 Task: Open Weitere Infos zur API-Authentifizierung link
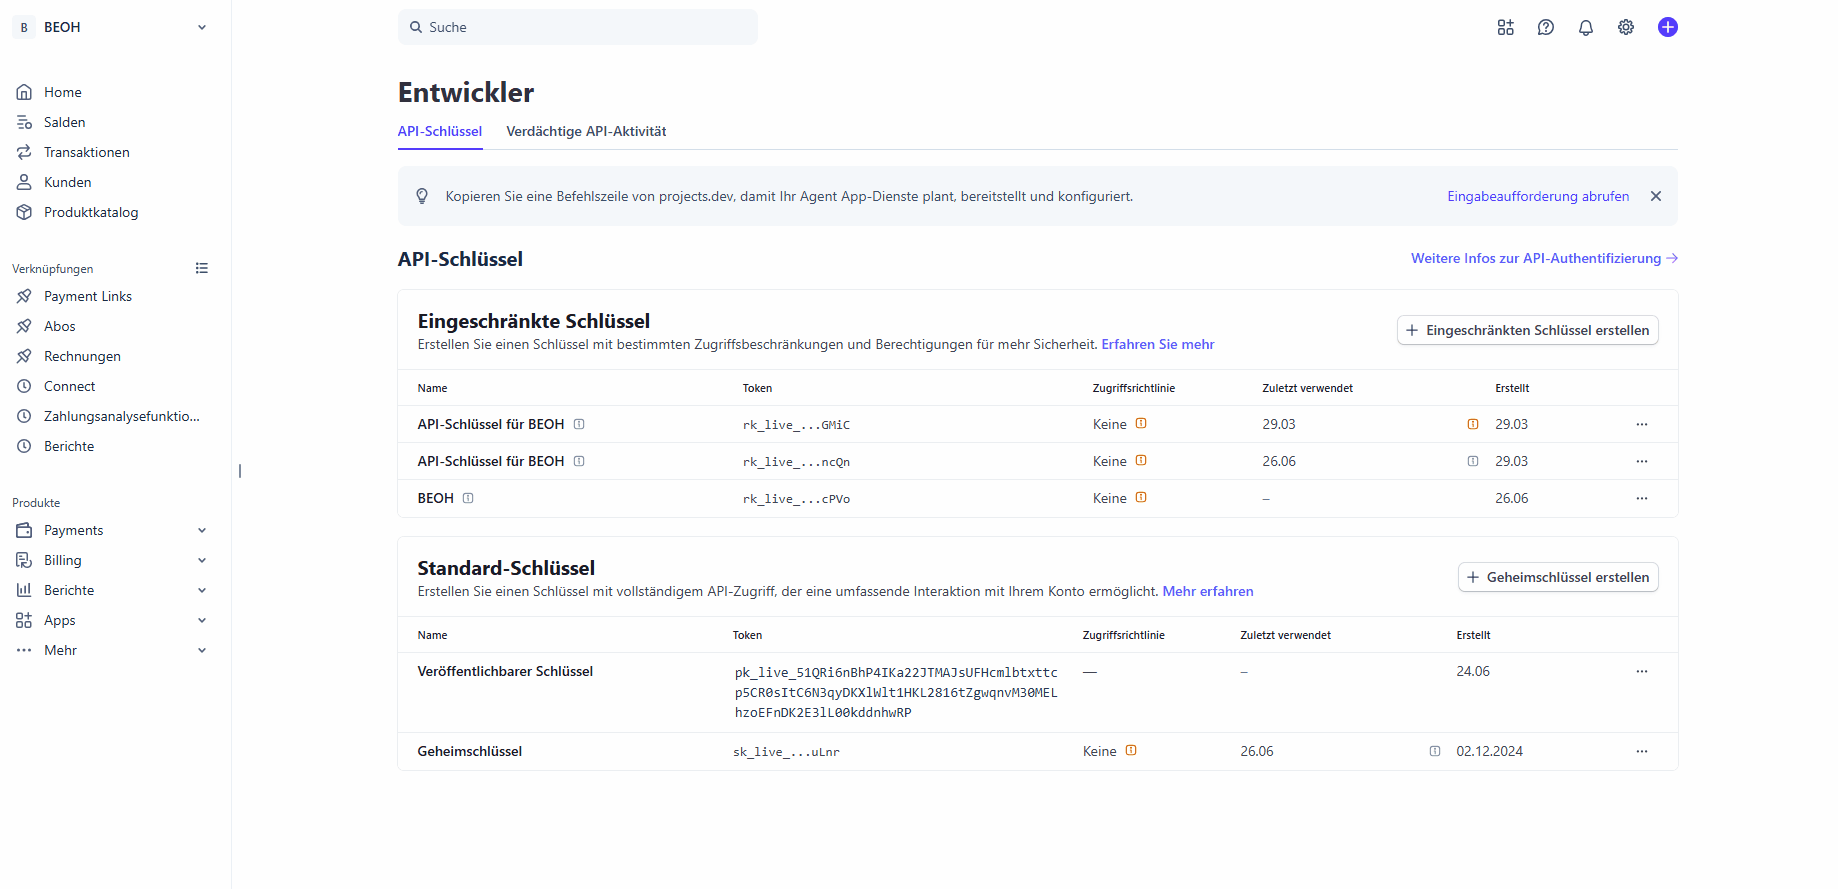pyautogui.click(x=1544, y=258)
